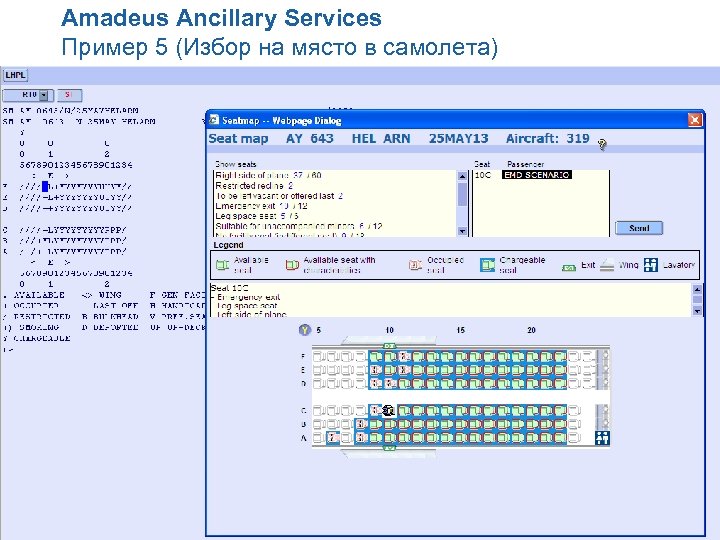720x540 pixels.
Task: Select available seat 12E
Action: pyautogui.click(x=418, y=370)
